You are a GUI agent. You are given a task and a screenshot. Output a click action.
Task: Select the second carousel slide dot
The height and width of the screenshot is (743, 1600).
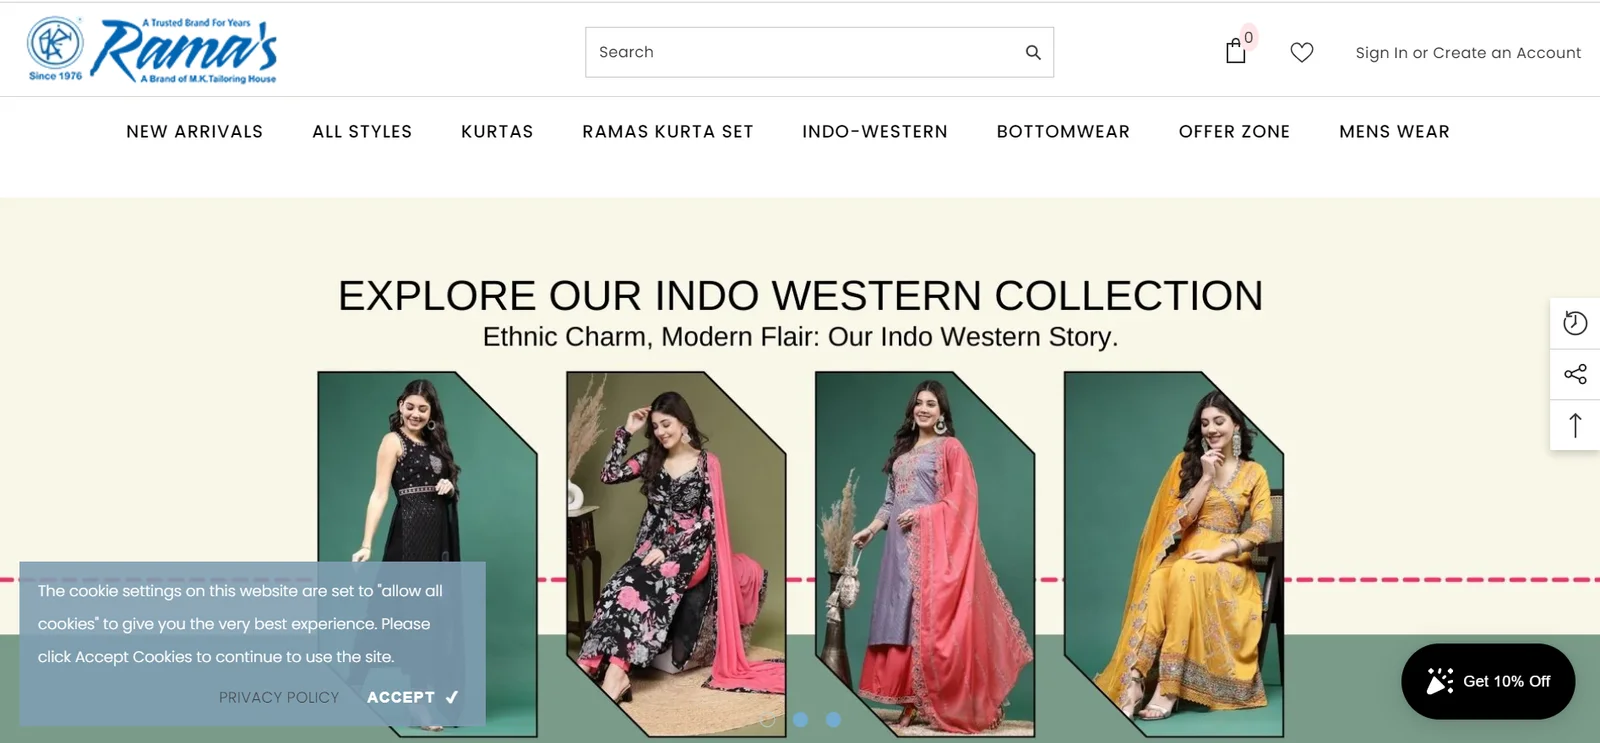pyautogui.click(x=800, y=719)
